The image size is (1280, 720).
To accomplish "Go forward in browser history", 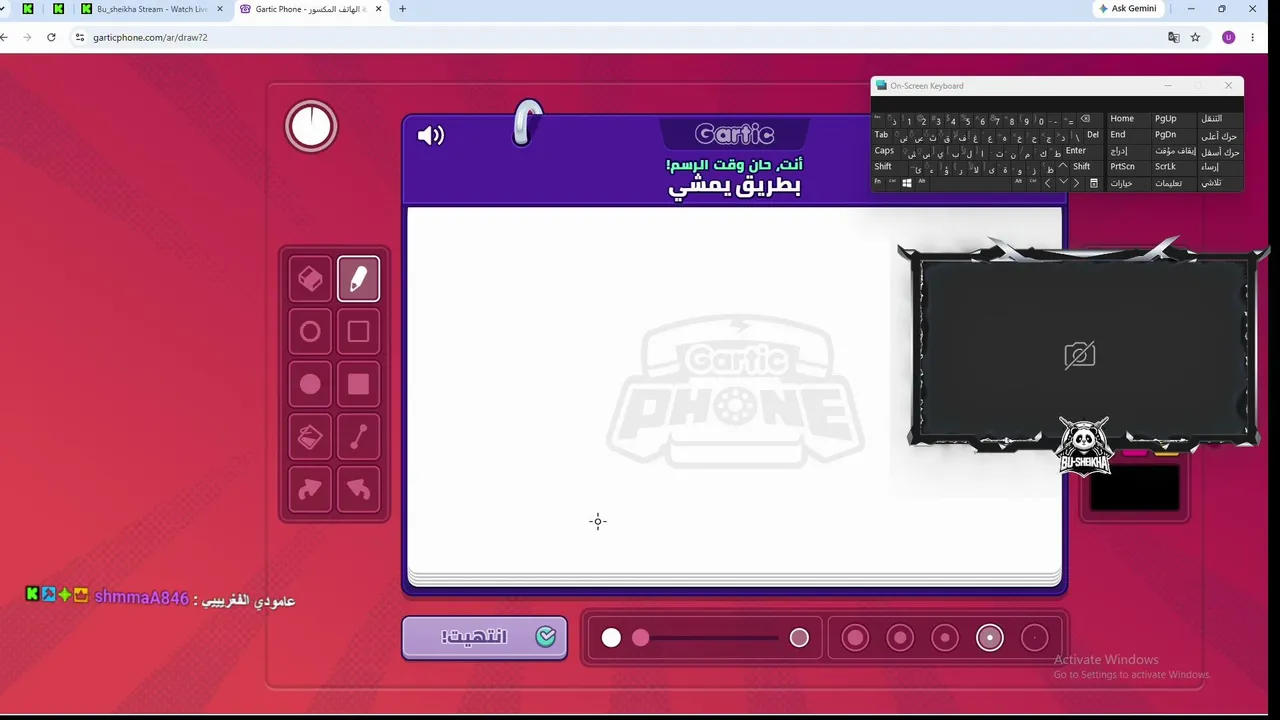I will [x=27, y=37].
